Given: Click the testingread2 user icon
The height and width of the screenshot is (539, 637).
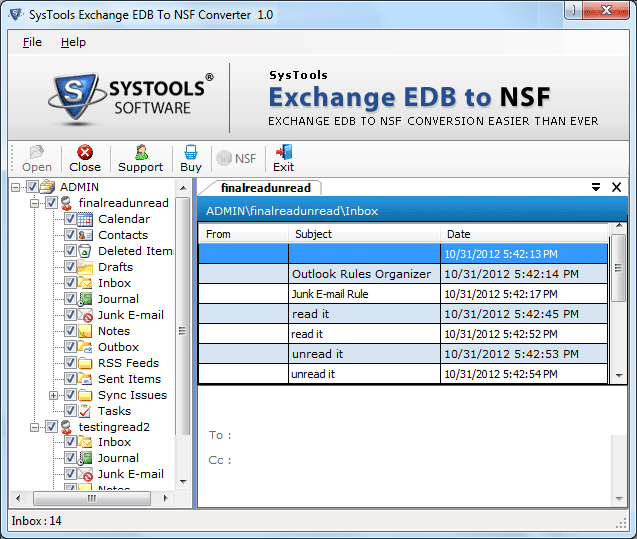Looking at the screenshot, I should [66, 427].
